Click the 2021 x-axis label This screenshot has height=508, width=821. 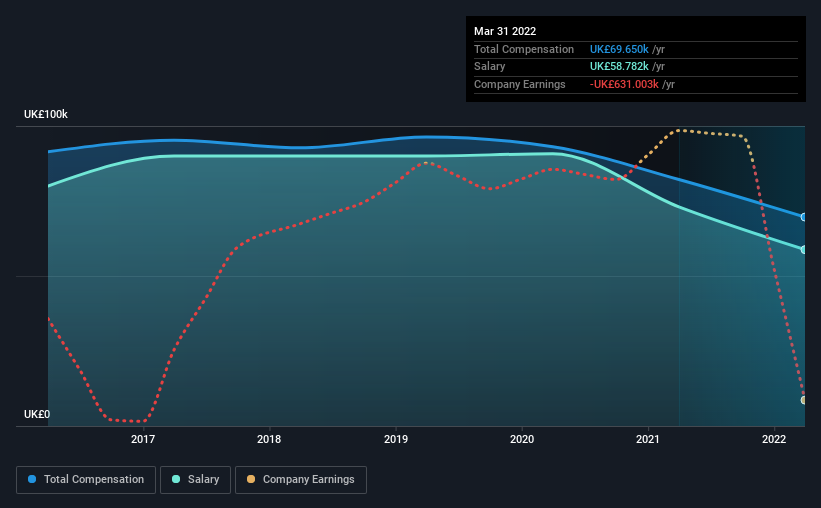tap(648, 439)
